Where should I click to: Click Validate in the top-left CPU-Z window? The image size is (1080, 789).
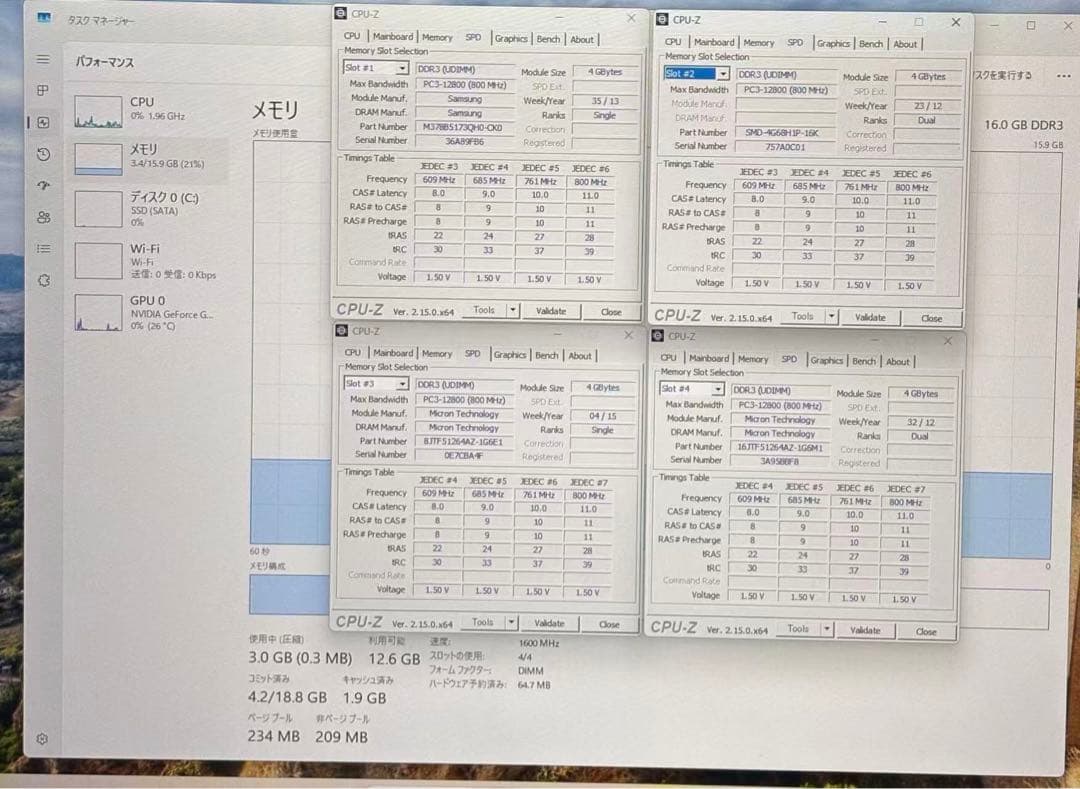(551, 311)
